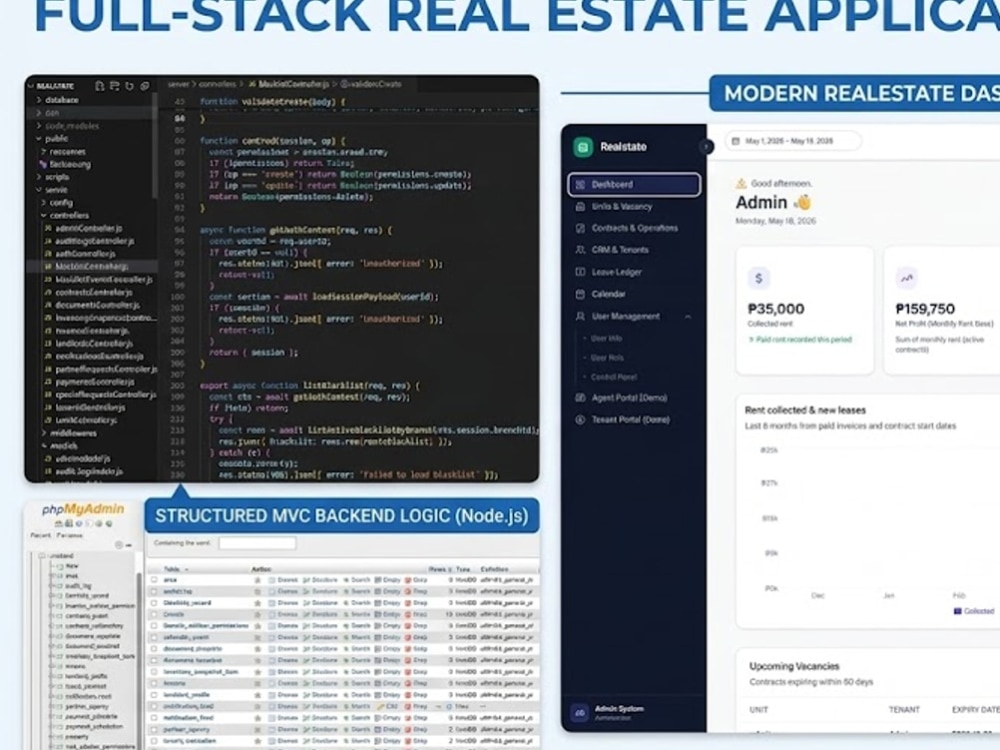Click the Collected legend swatch on chart
1000x750 pixels.
957,611
